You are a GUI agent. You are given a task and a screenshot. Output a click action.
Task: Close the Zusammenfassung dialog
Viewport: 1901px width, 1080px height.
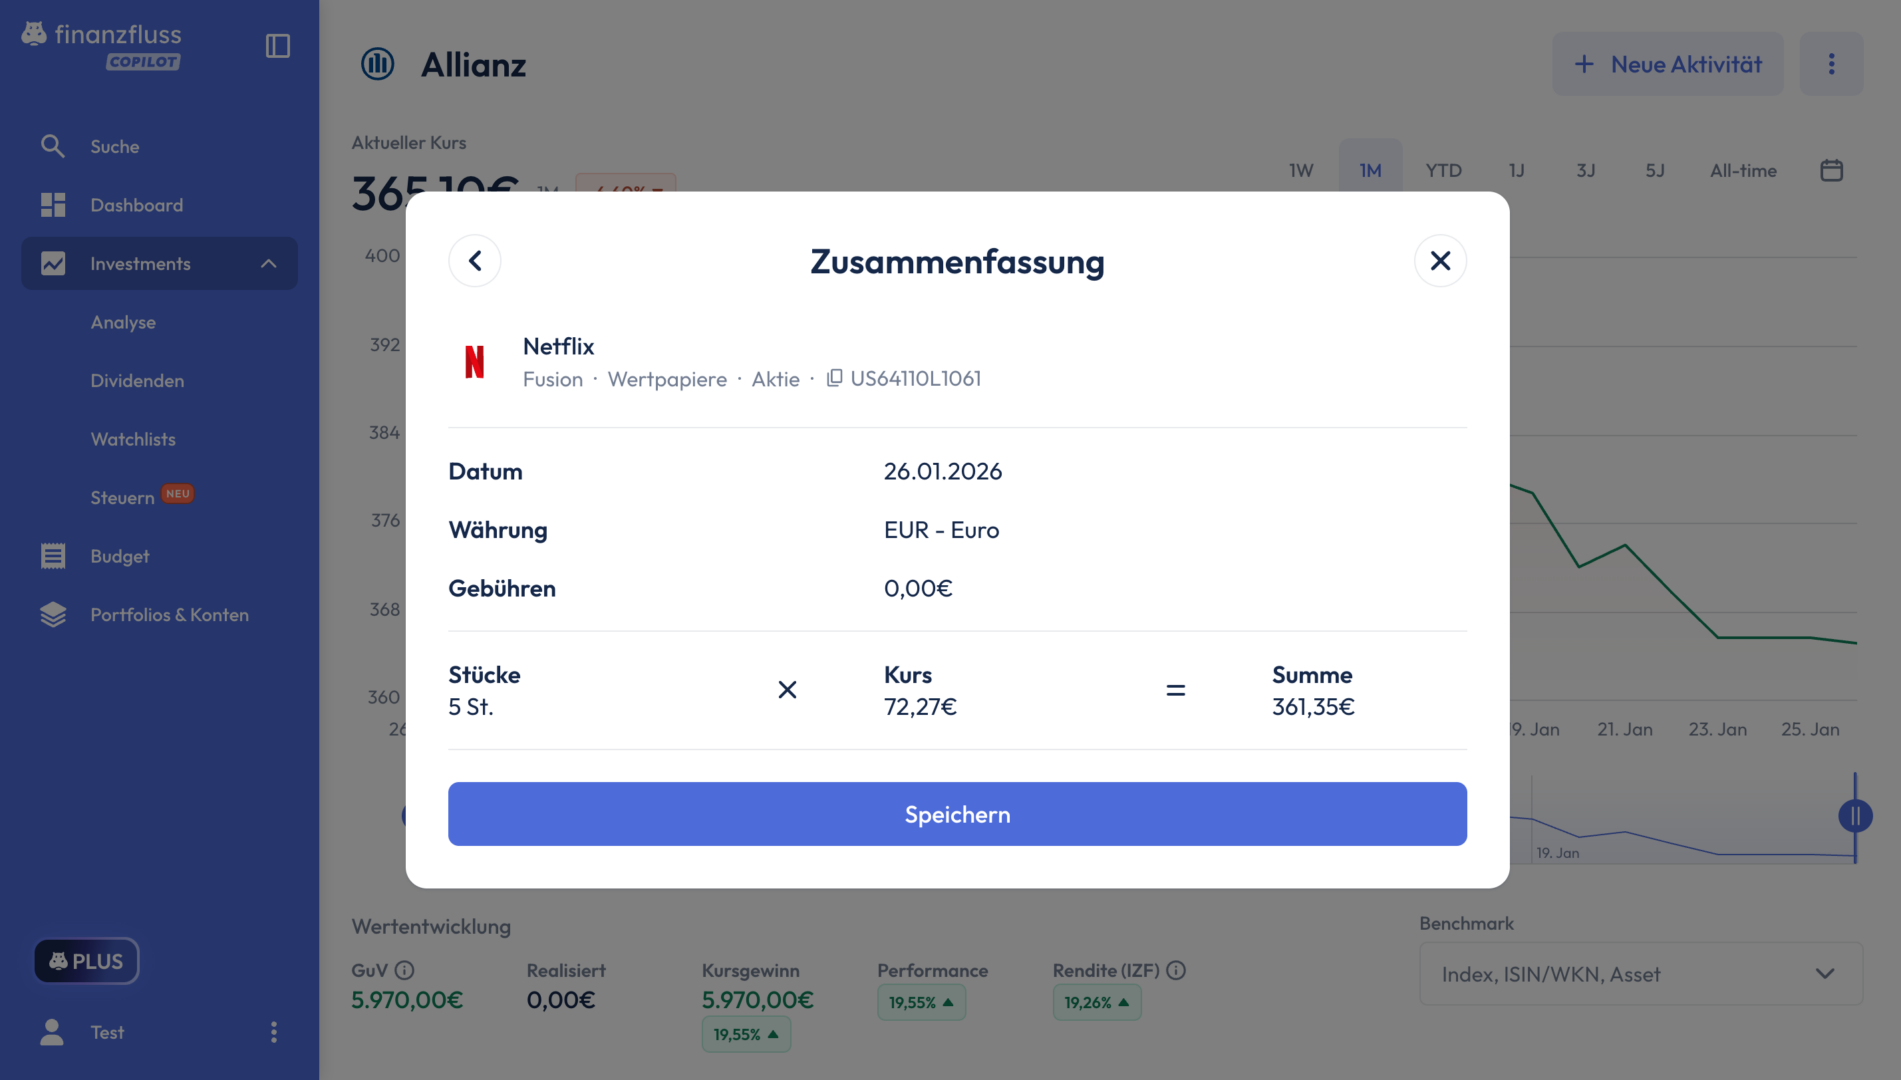coord(1440,261)
